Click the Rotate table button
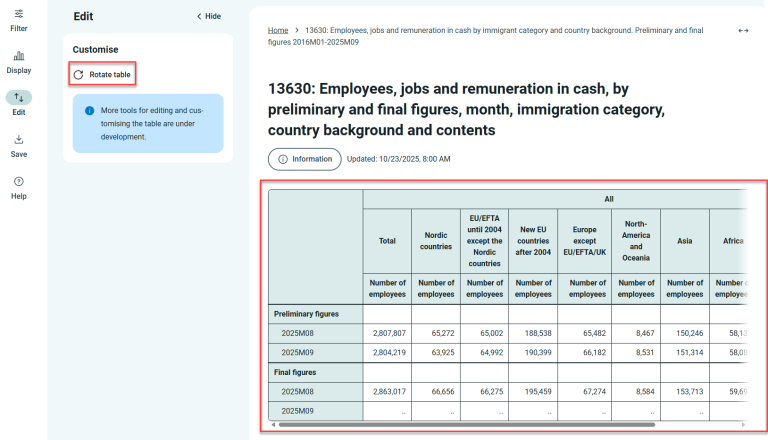768x440 pixels. 102,75
